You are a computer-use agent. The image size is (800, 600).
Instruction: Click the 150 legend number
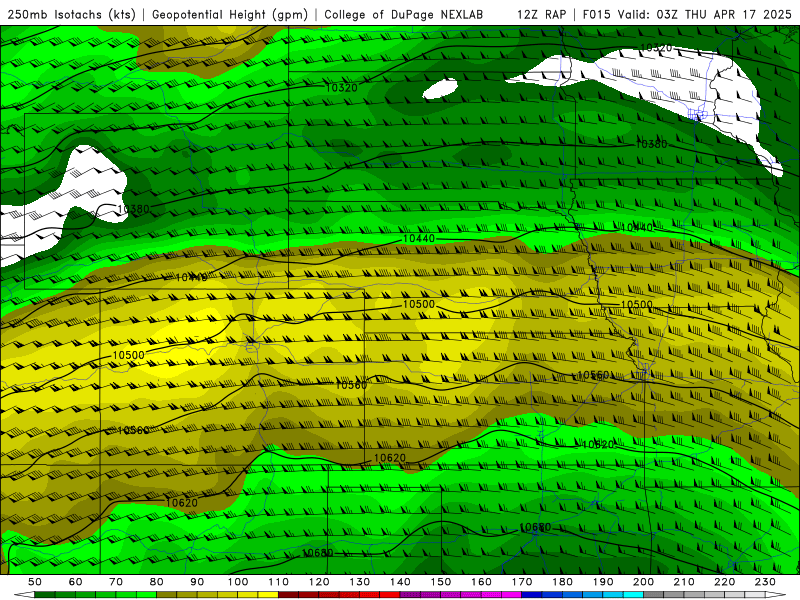pos(441,582)
